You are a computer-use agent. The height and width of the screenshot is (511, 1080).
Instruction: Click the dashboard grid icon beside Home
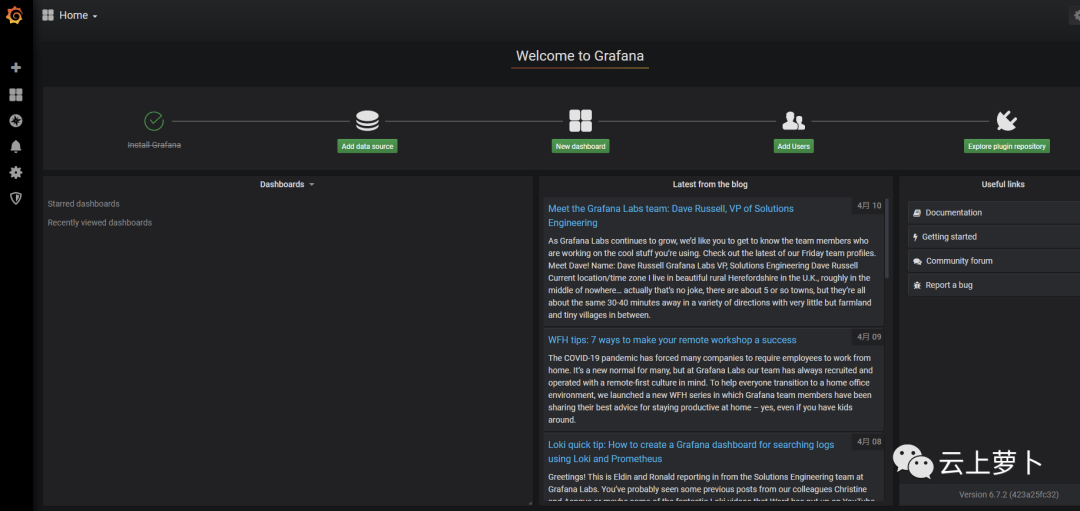point(48,15)
